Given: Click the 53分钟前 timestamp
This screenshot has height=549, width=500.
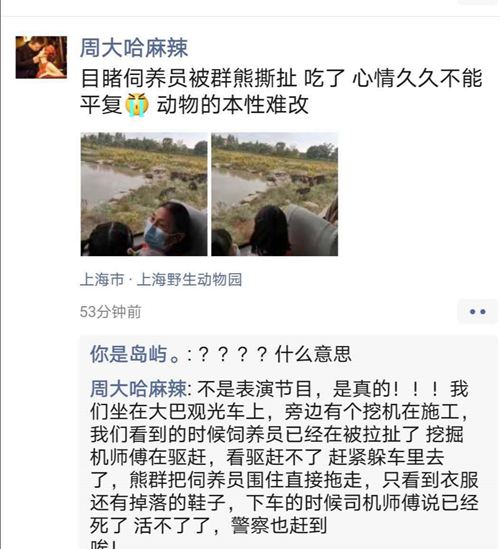Looking at the screenshot, I should (110, 312).
